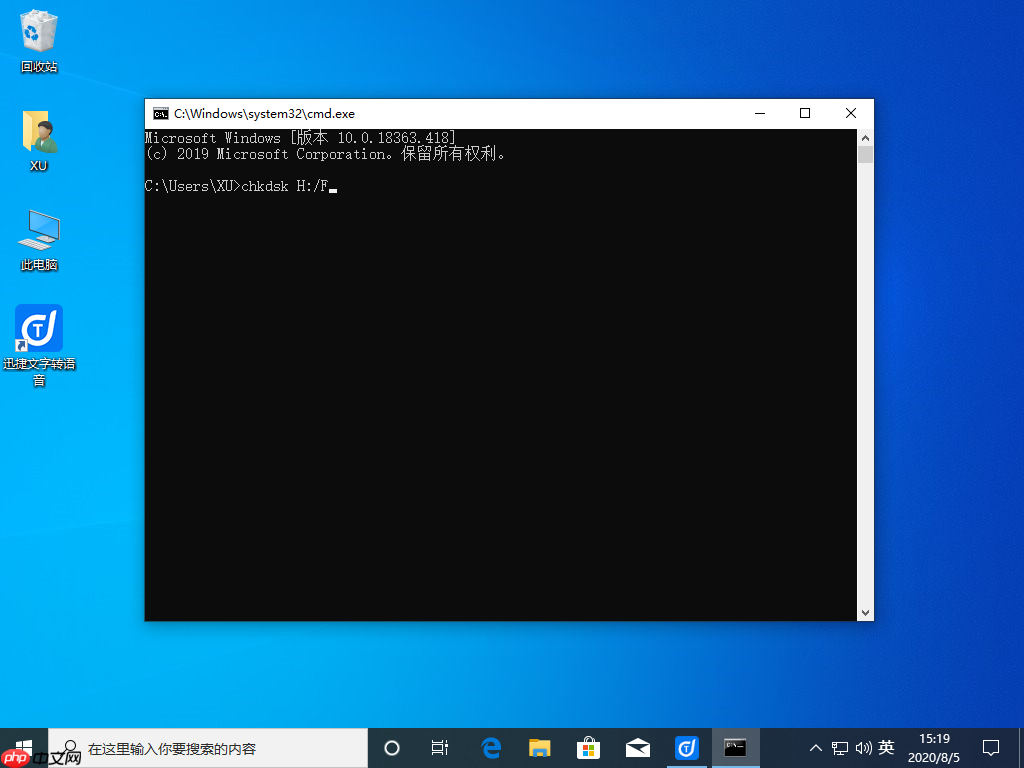Open Cortana search circle on the taskbar
This screenshot has width=1024, height=768.
(391, 747)
